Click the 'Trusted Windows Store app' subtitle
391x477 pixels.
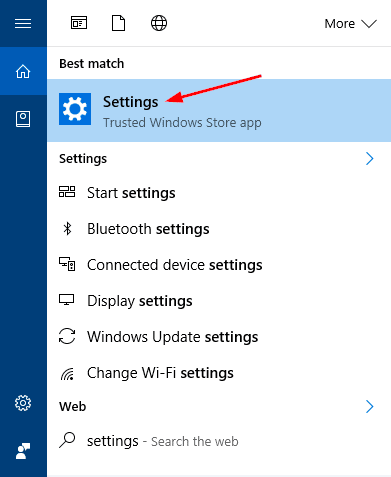[182, 123]
